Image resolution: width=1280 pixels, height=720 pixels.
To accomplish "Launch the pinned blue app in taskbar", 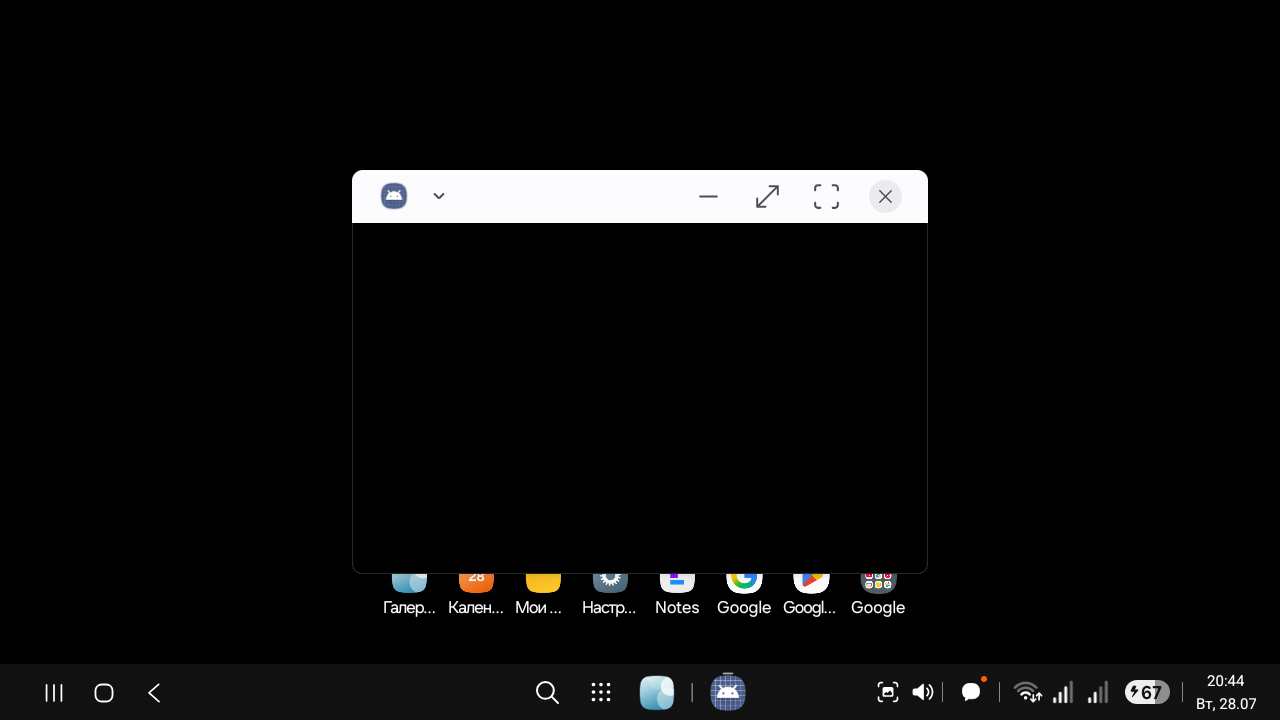I will point(657,693).
